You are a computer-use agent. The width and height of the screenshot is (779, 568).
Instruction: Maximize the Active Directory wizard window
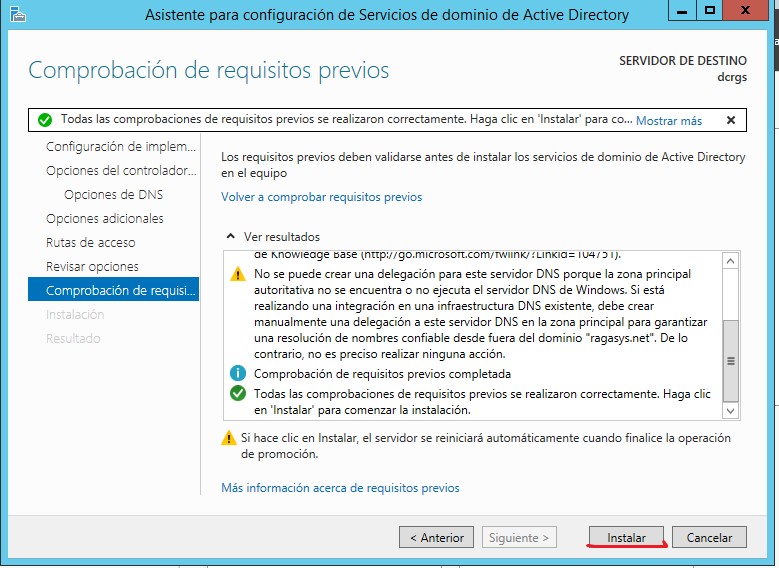[710, 10]
